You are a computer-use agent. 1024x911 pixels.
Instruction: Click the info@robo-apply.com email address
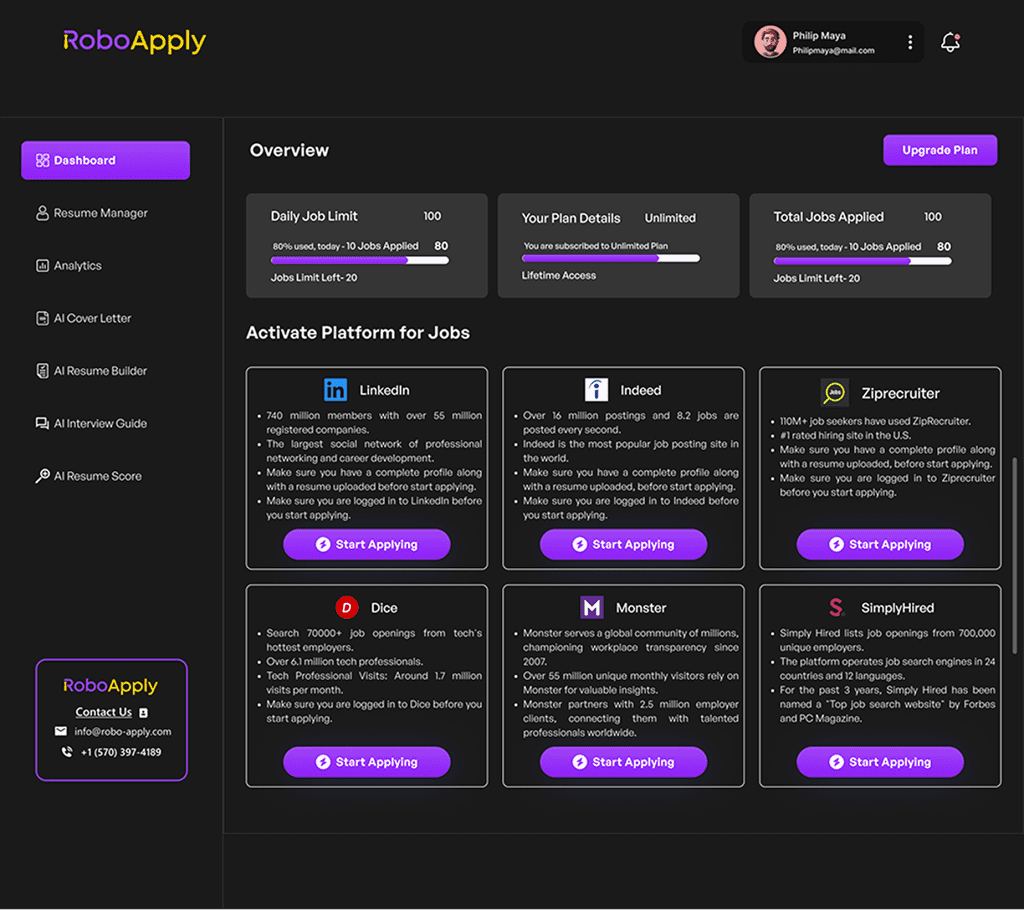coord(123,732)
